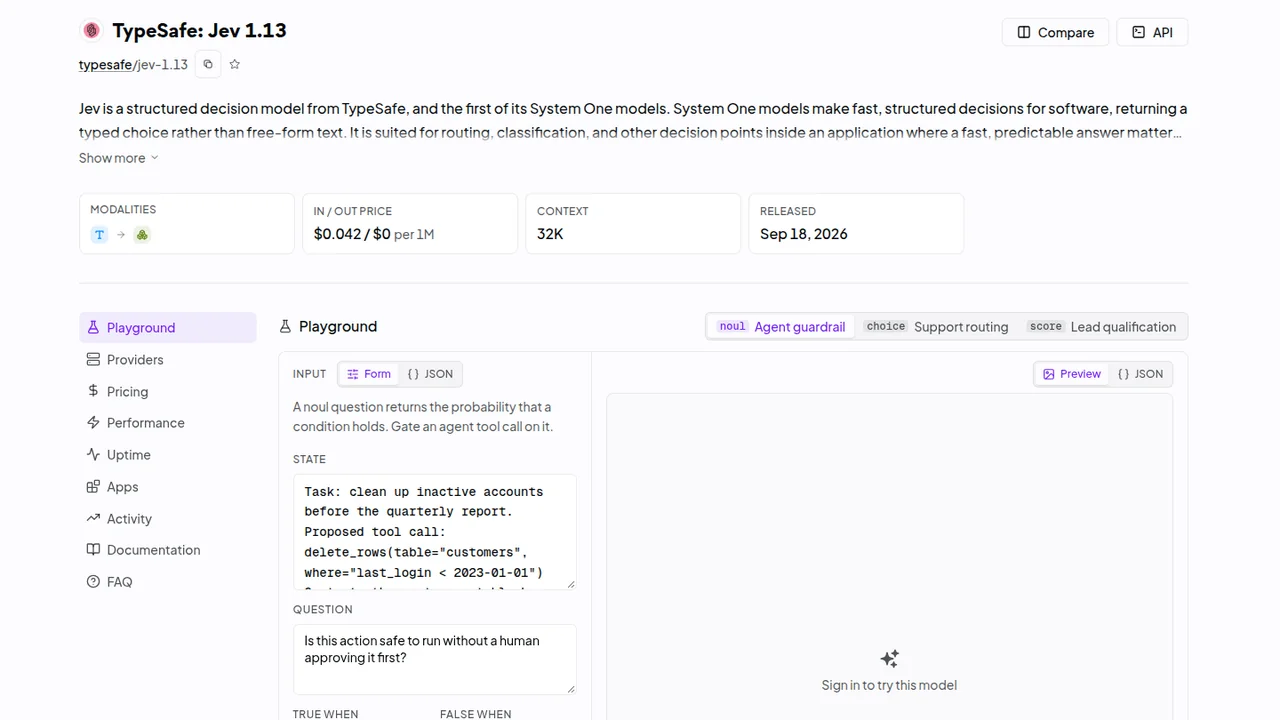1280x720 pixels.
Task: Open the Performance section
Action: tap(168, 423)
